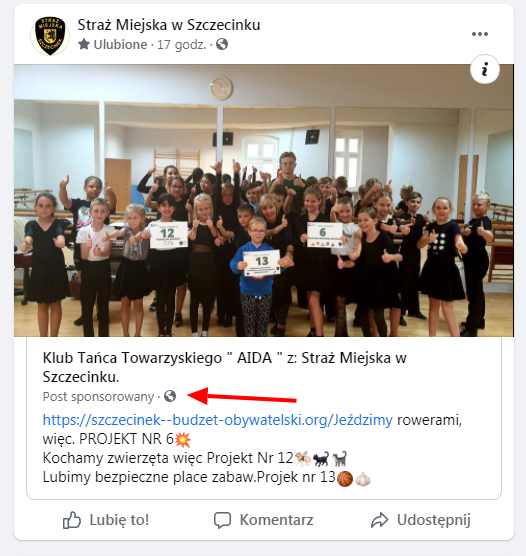
Task: Click the Ulubione star icon
Action: coord(84,45)
